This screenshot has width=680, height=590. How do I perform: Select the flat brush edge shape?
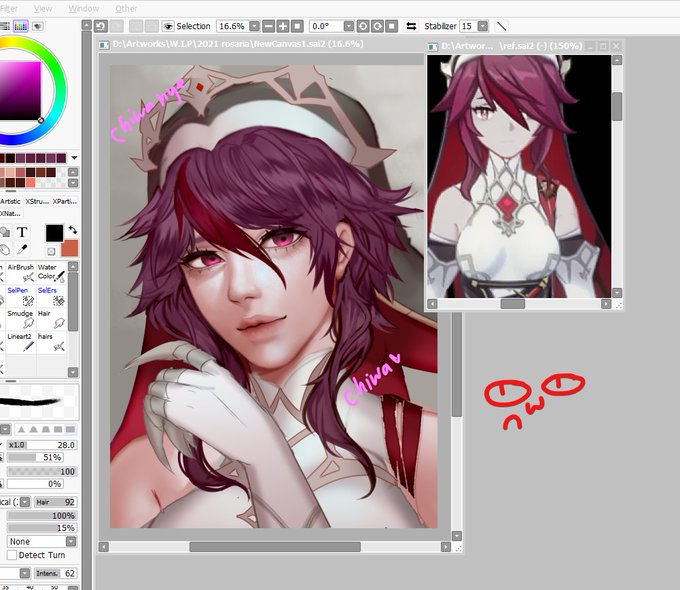coord(70,429)
